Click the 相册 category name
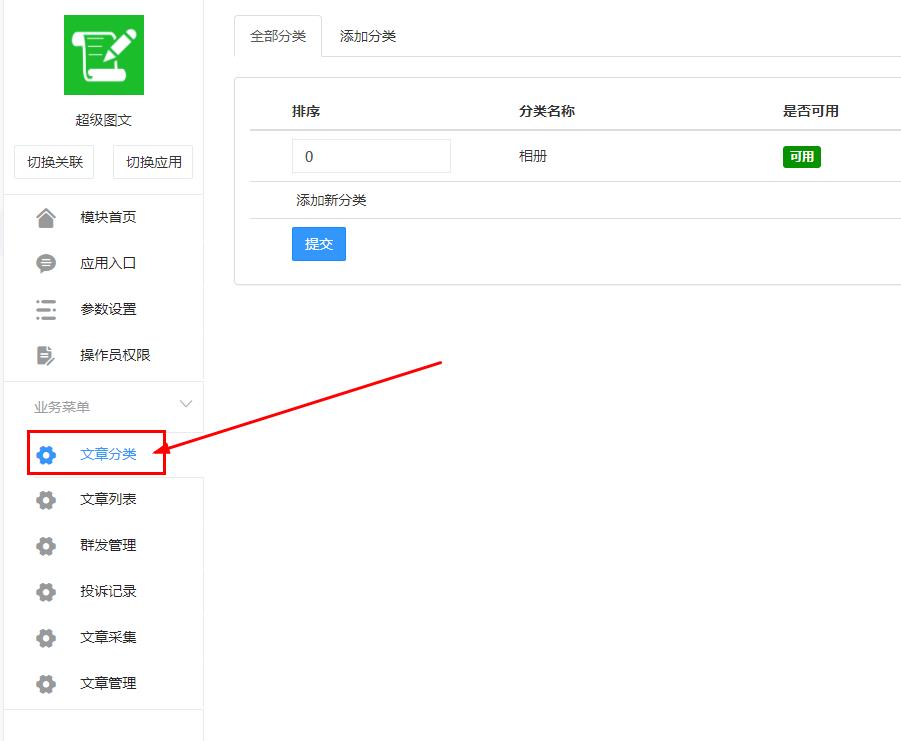This screenshot has width=901, height=741. [x=533, y=156]
